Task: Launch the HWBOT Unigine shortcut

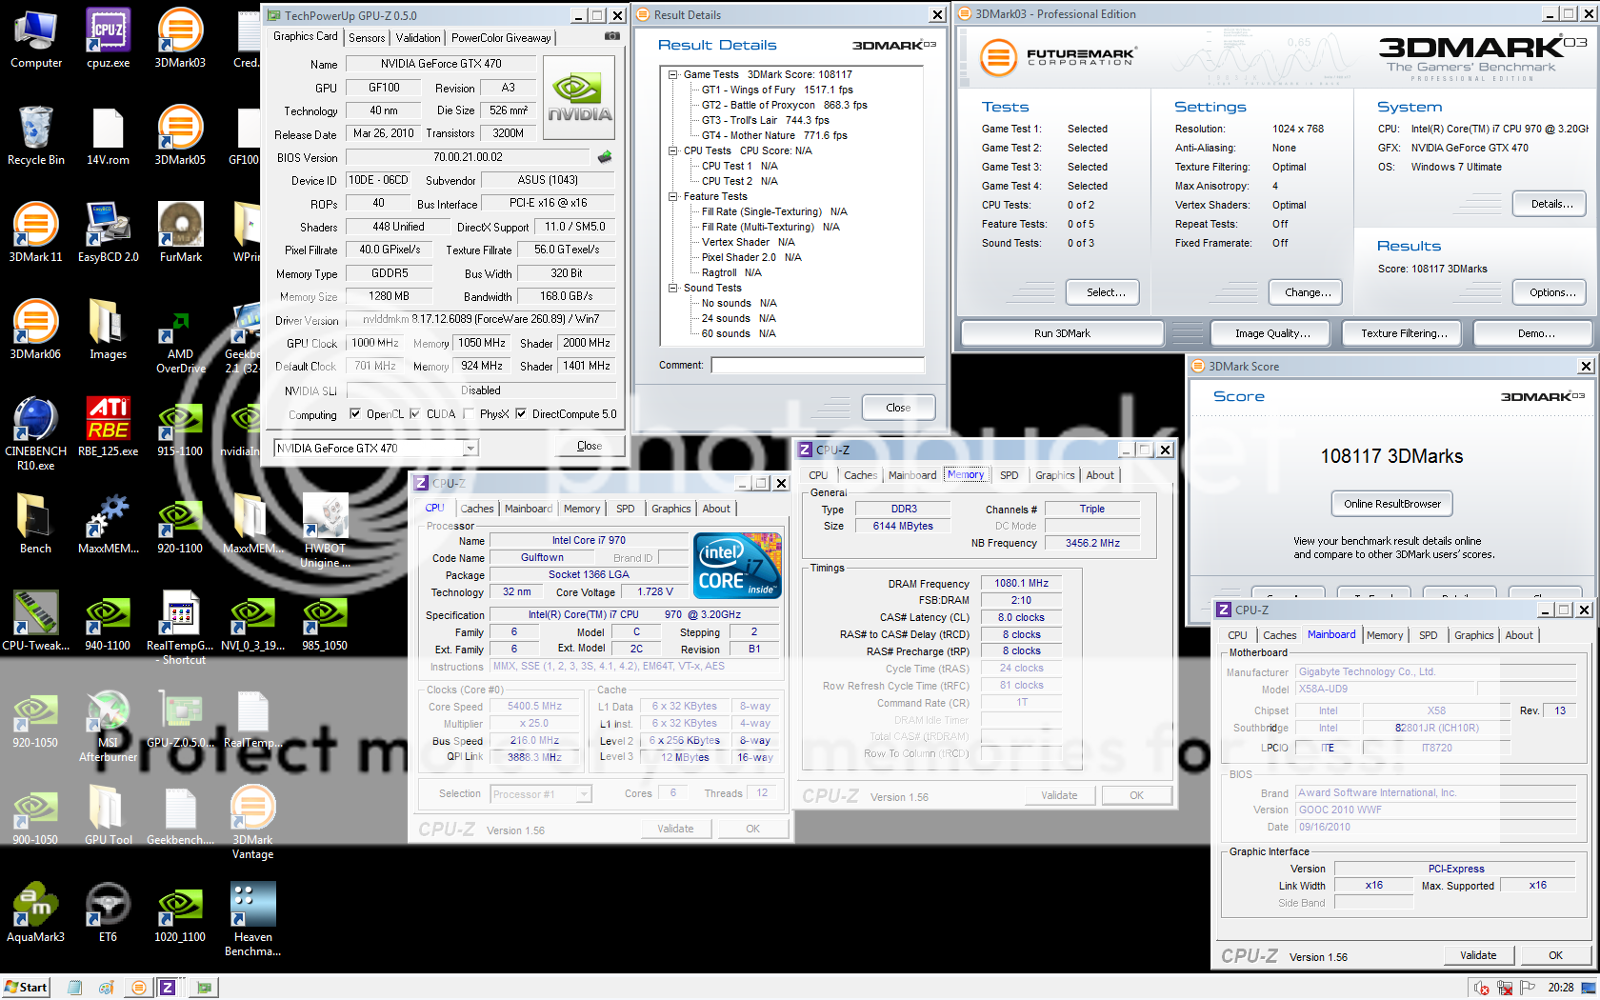Action: click(x=325, y=531)
